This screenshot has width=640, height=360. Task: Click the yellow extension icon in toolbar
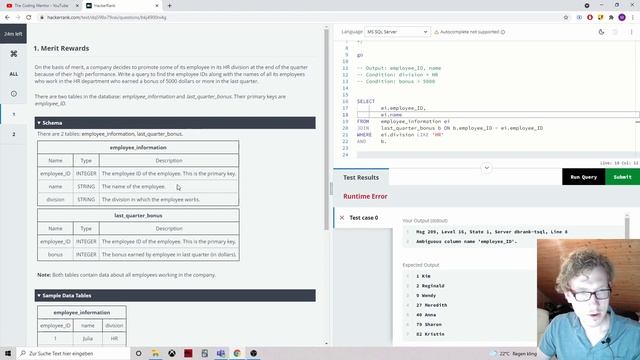[600, 18]
